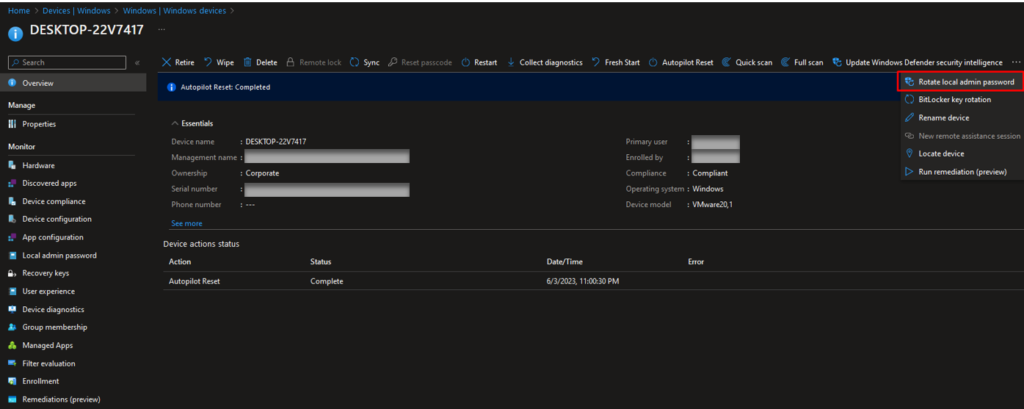This screenshot has height=409, width=1024.
Task: Click the 6/3/2023, 11:00:30 PM timestamp
Action: click(x=583, y=282)
